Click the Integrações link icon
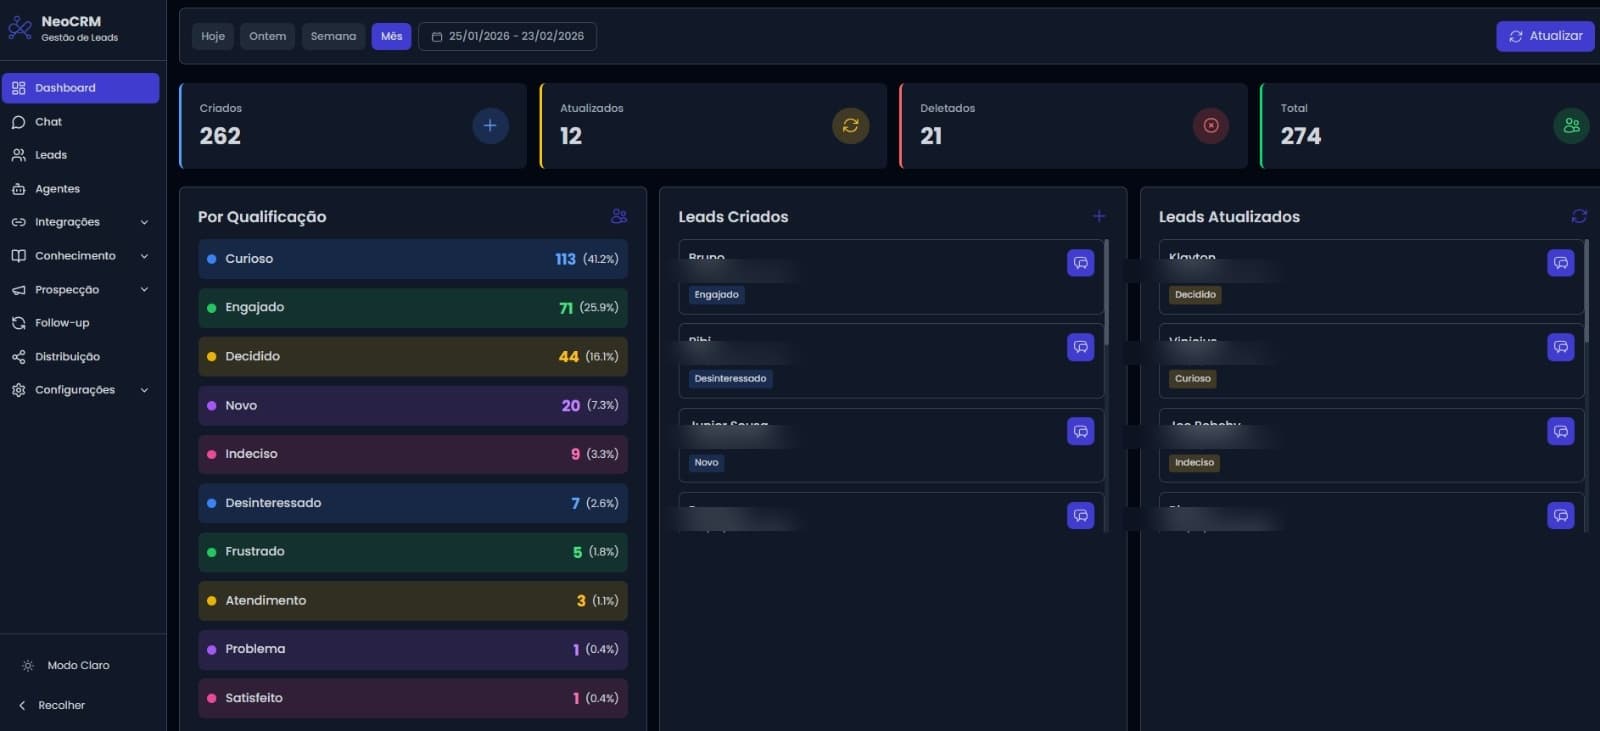This screenshot has height=731, width=1600. point(18,222)
